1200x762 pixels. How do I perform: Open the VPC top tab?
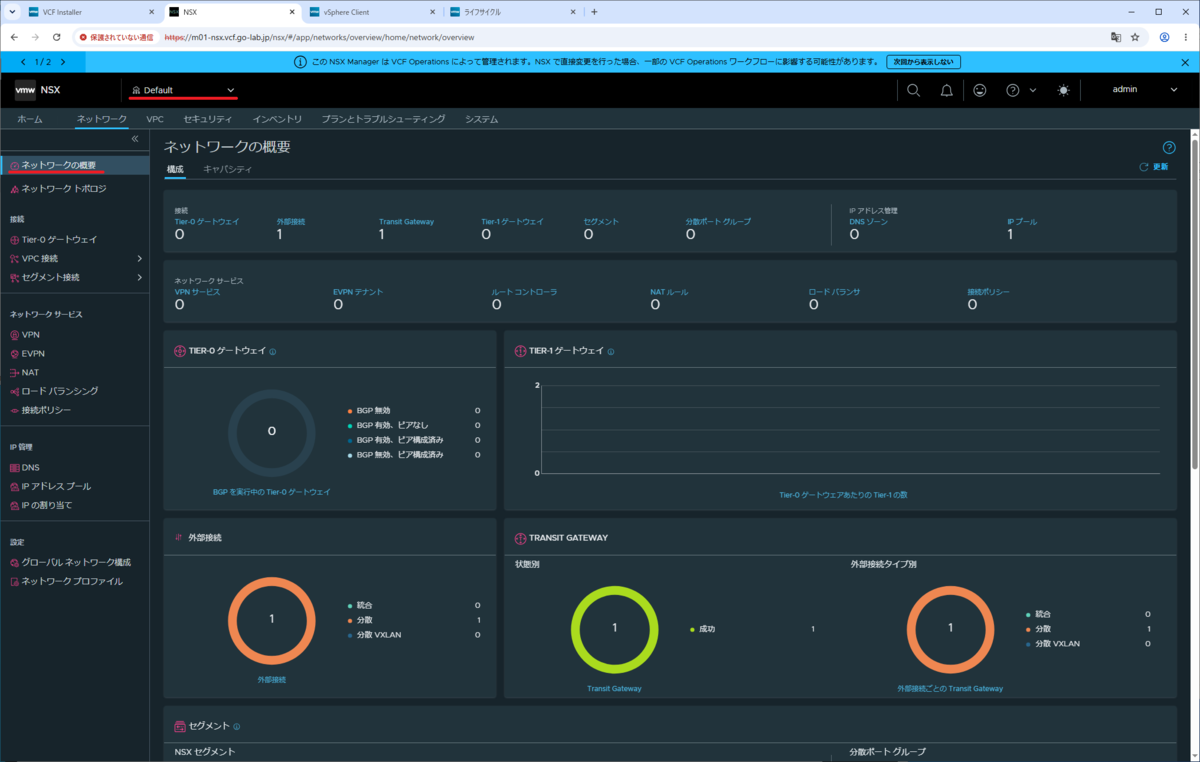(155, 119)
